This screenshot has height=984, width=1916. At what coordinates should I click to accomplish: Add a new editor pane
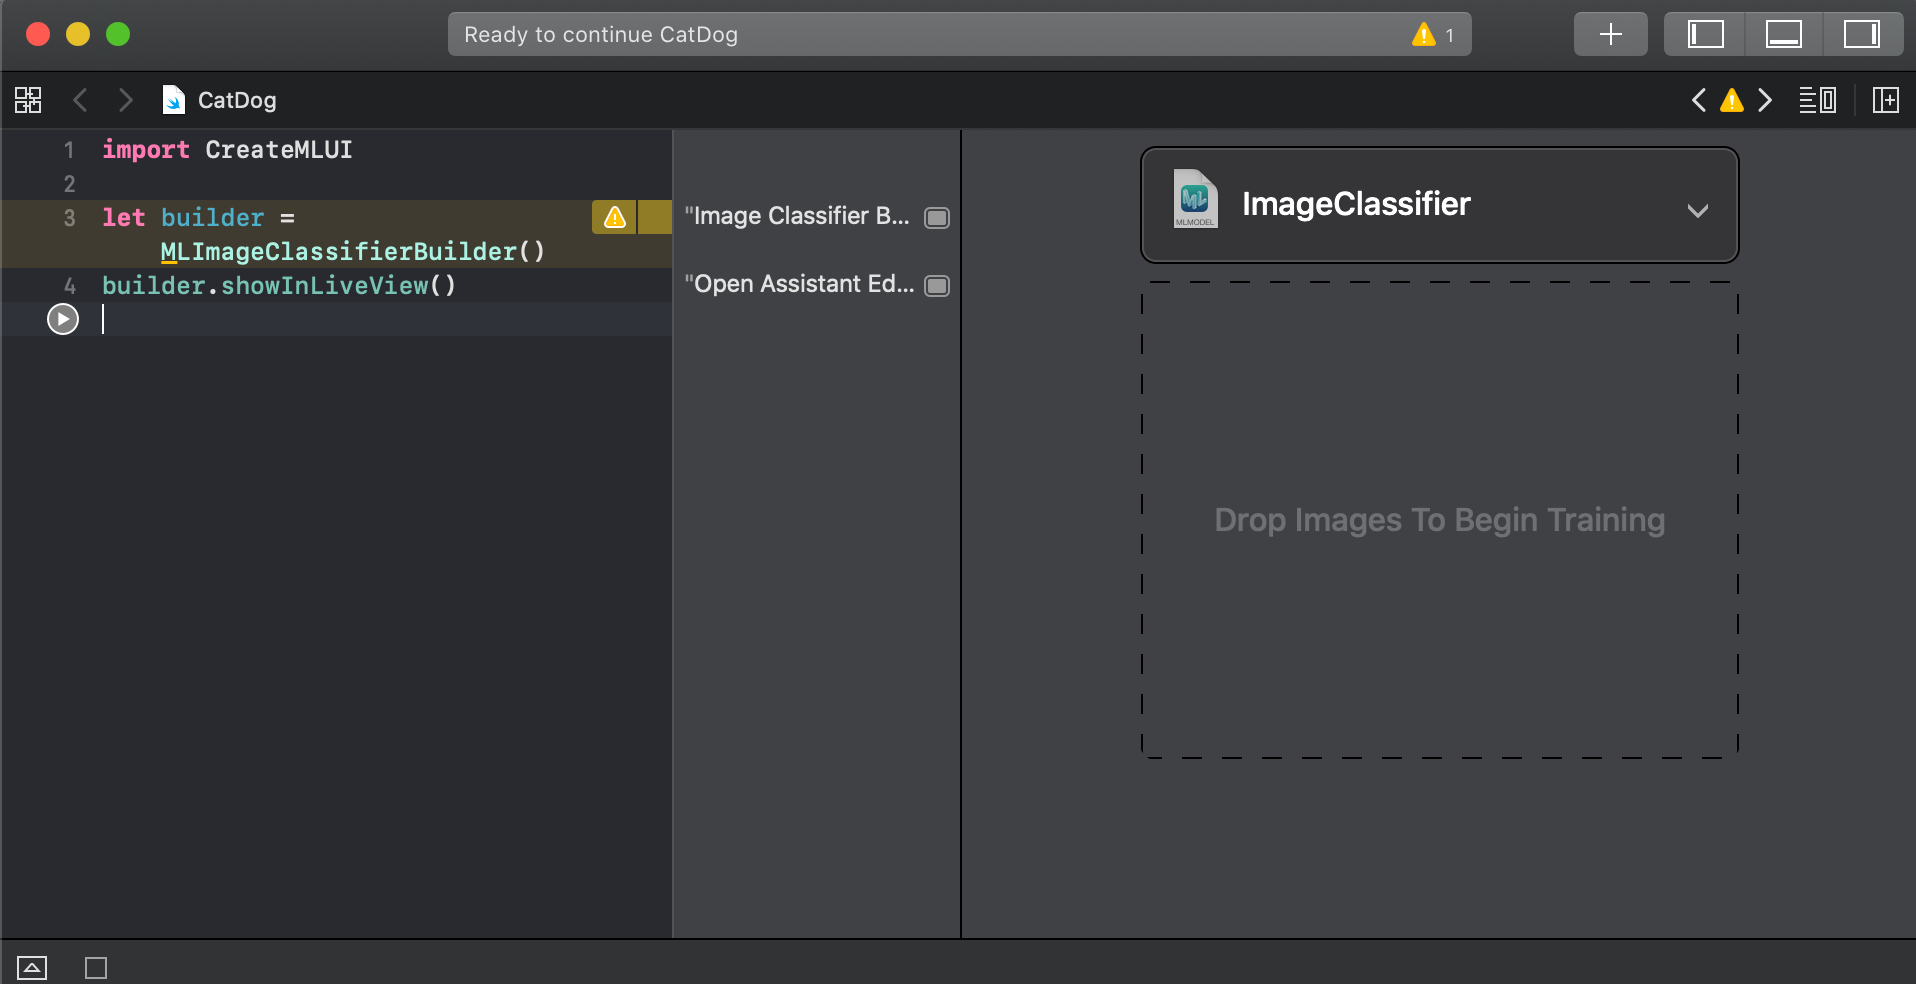coord(1885,100)
